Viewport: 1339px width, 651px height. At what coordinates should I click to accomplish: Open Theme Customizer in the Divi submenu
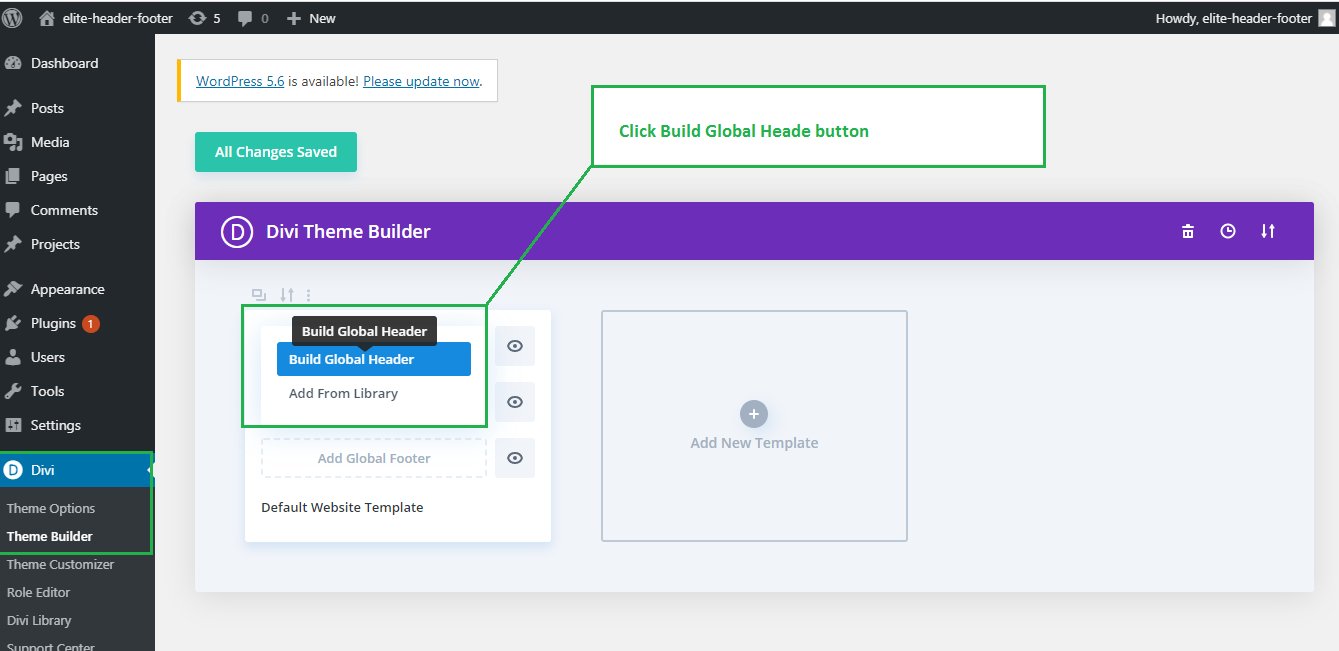point(61,564)
